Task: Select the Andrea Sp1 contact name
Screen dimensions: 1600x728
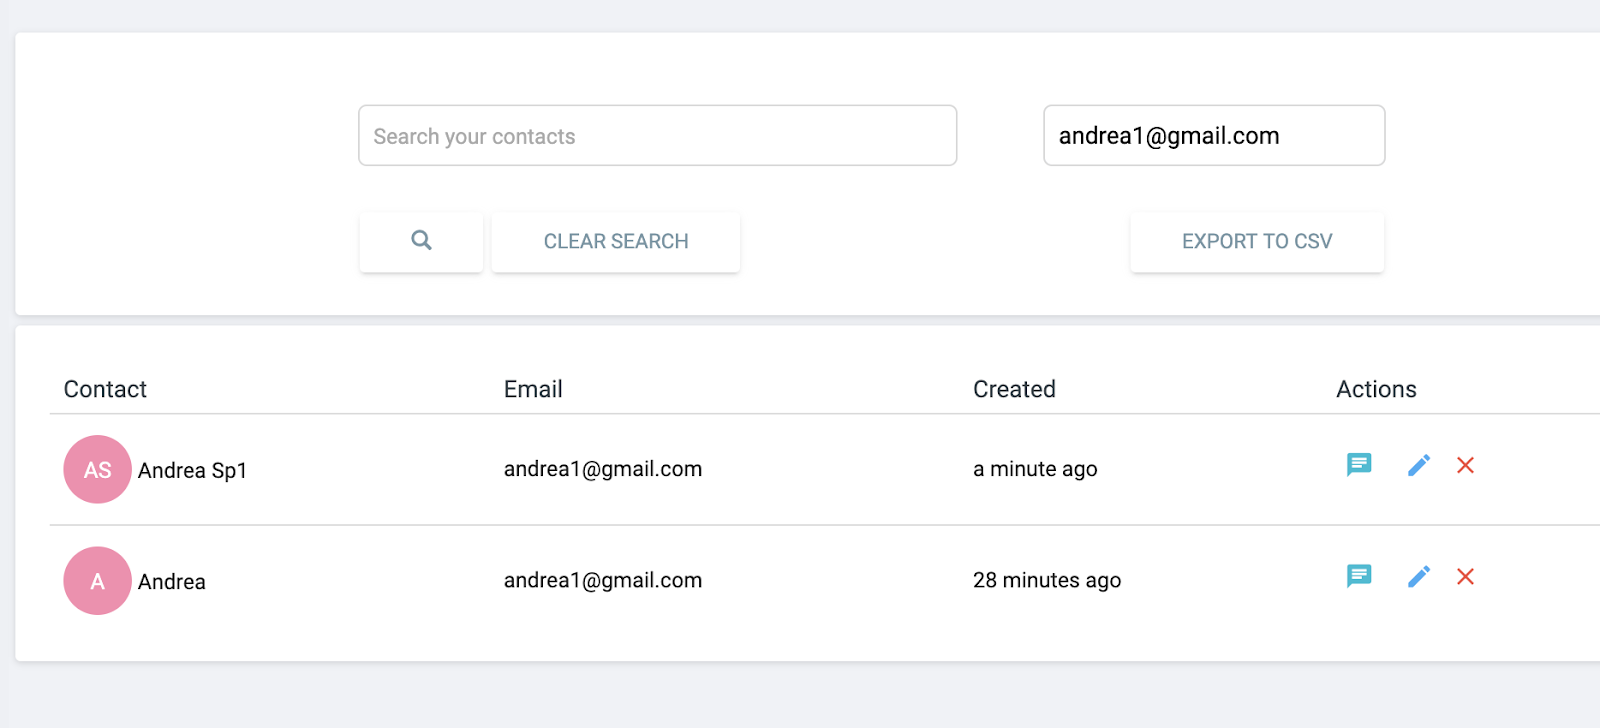Action: click(x=192, y=470)
